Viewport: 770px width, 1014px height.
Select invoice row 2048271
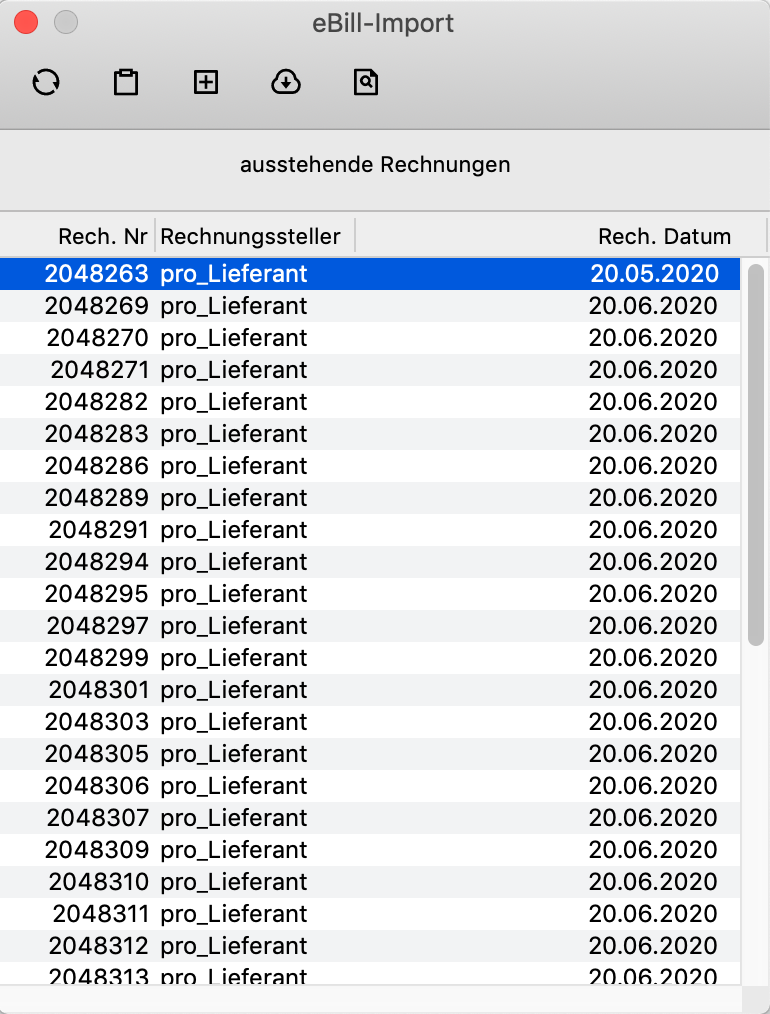[370, 370]
